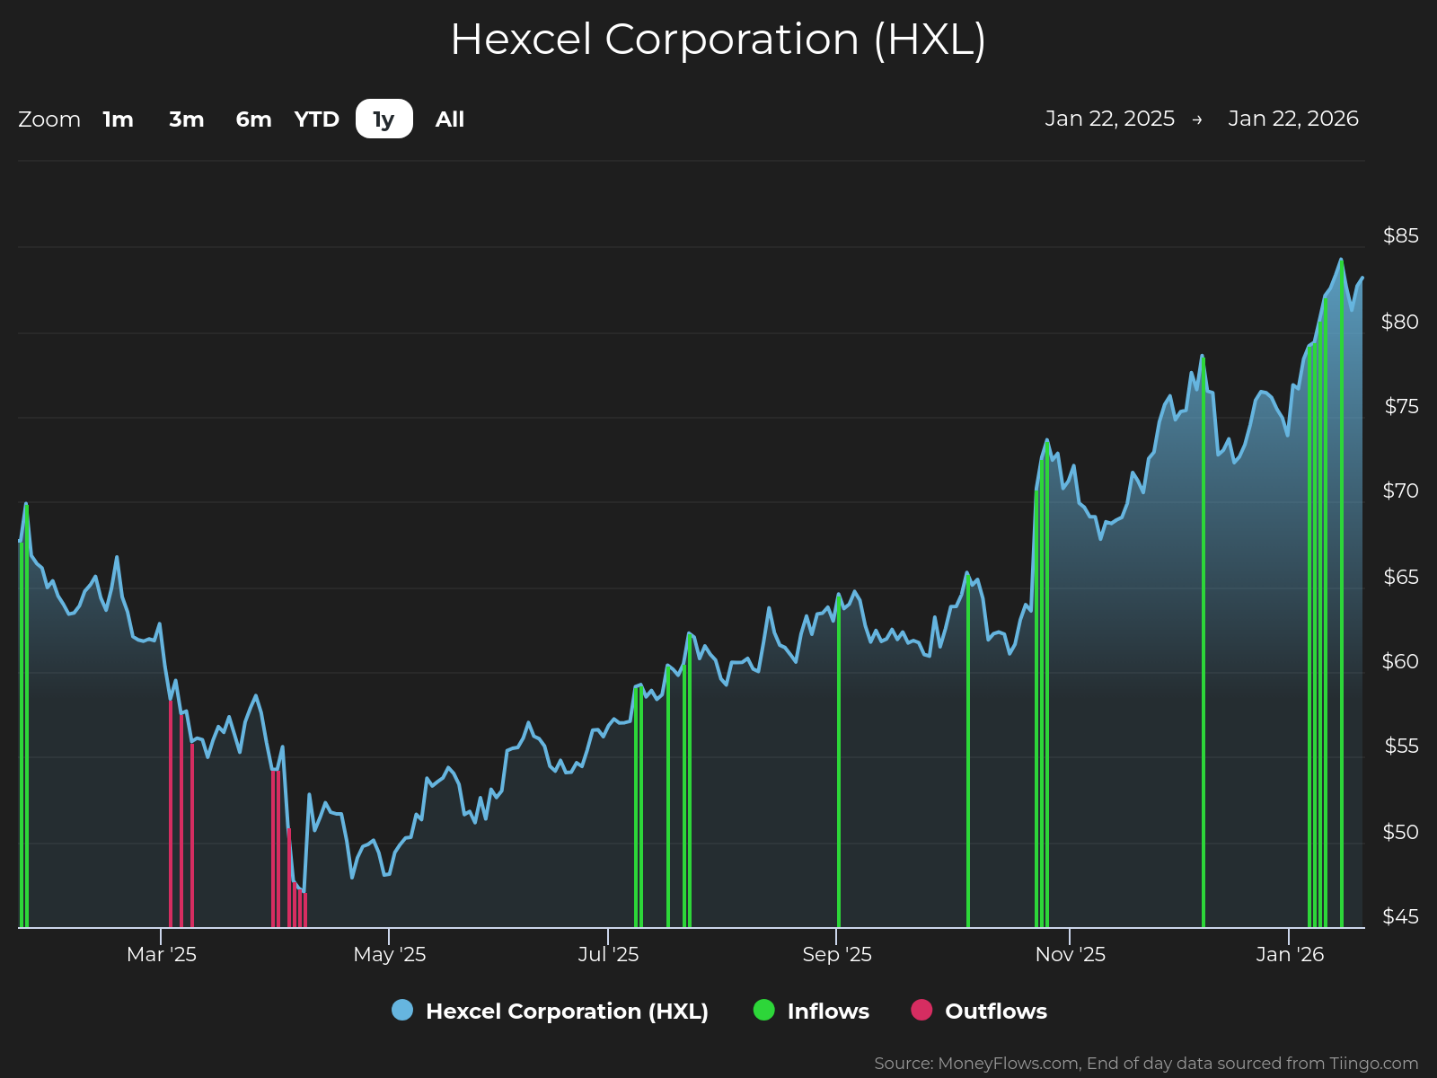Click the $55 axis label

tap(1401, 746)
